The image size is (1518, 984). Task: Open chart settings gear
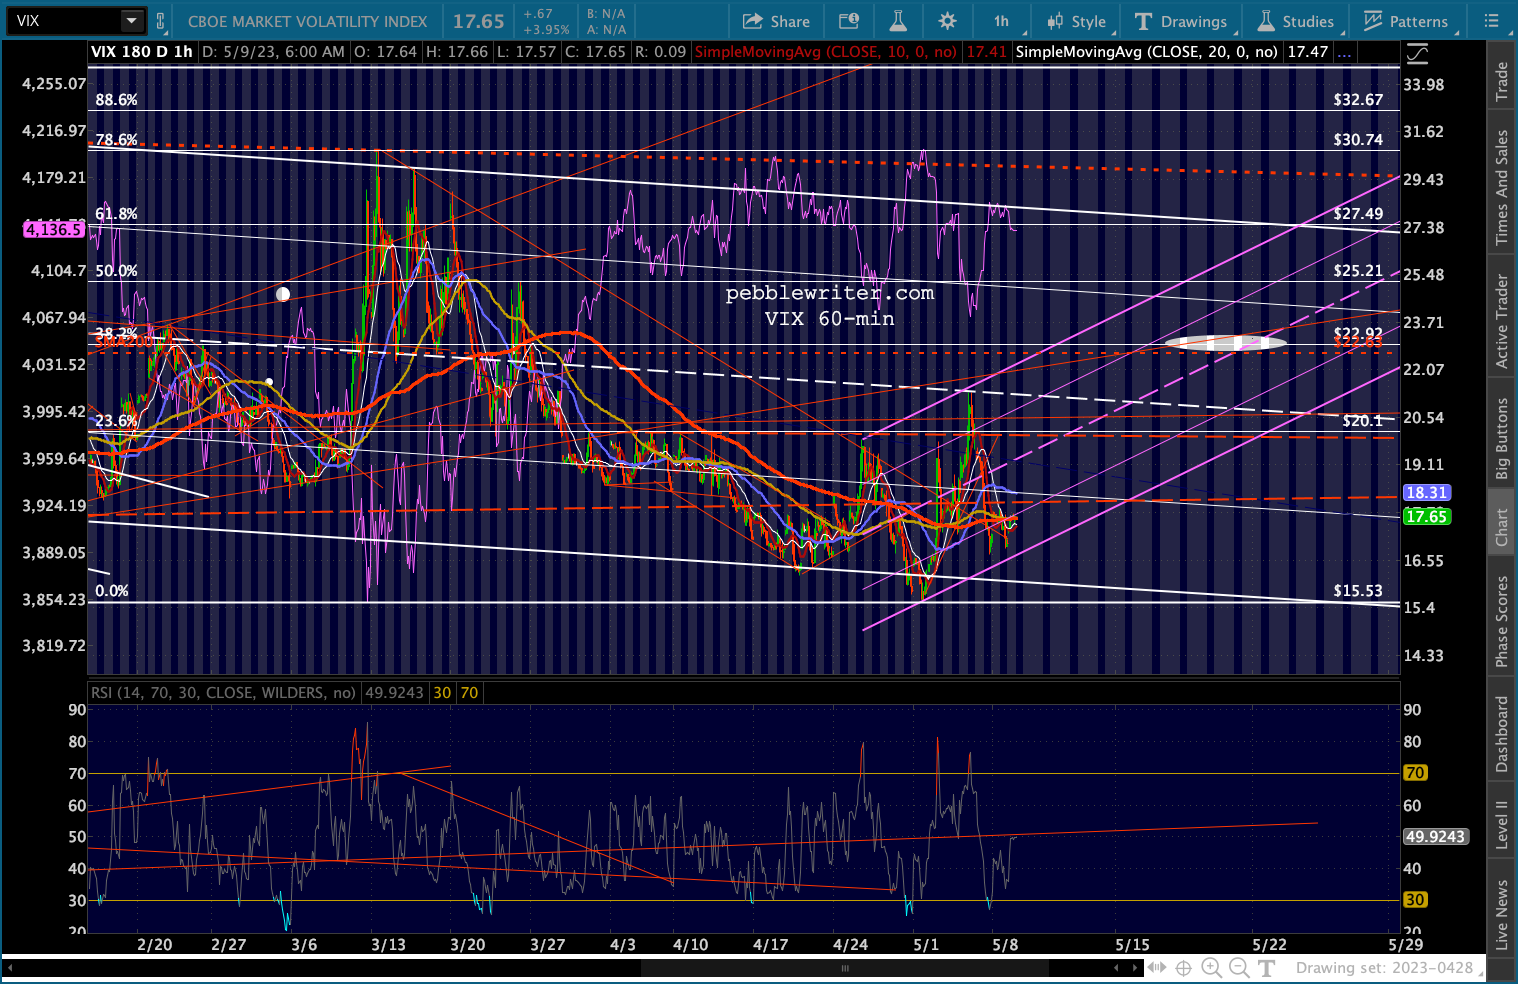(947, 21)
